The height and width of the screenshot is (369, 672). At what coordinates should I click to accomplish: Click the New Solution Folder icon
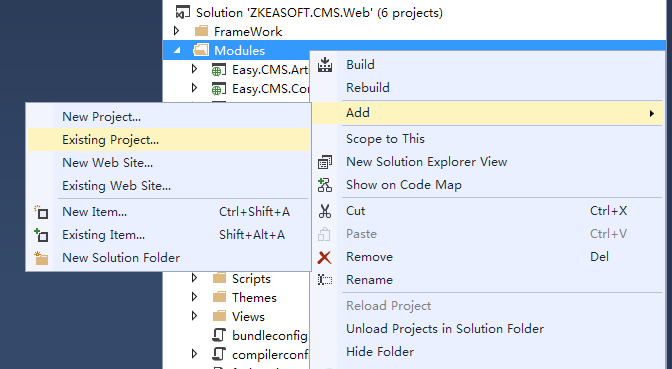[41, 258]
